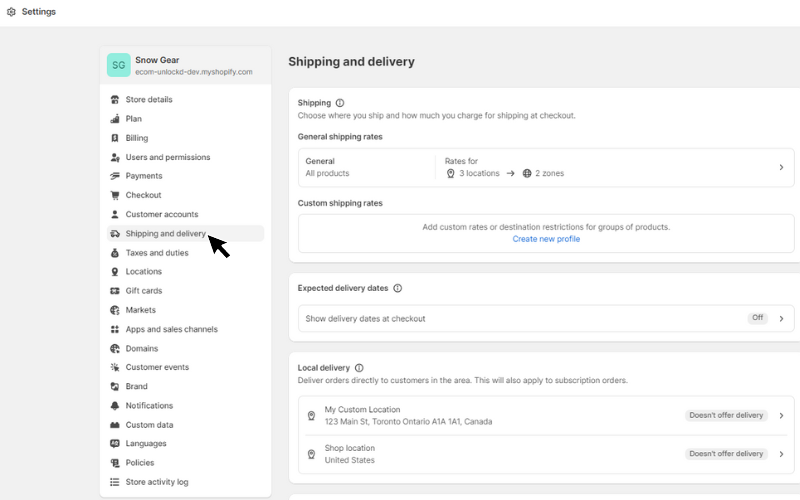Screen dimensions: 800x500
Task: Open delivery dates at checkout chevron
Action: [781, 318]
